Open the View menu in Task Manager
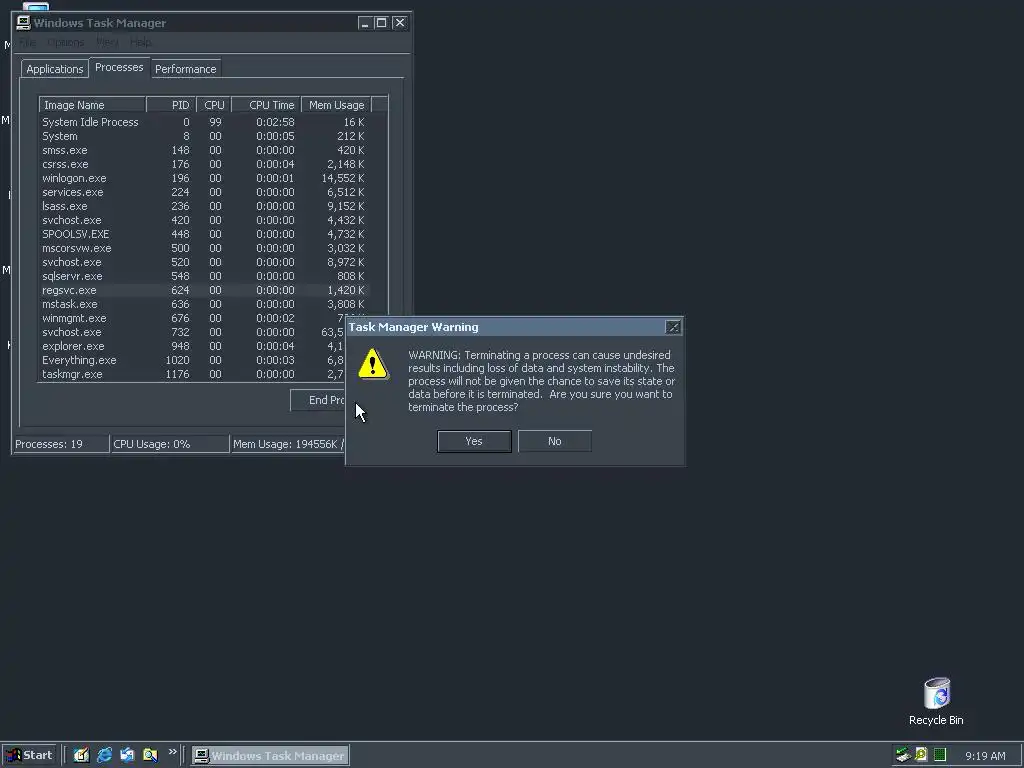1024x768 pixels. (106, 42)
